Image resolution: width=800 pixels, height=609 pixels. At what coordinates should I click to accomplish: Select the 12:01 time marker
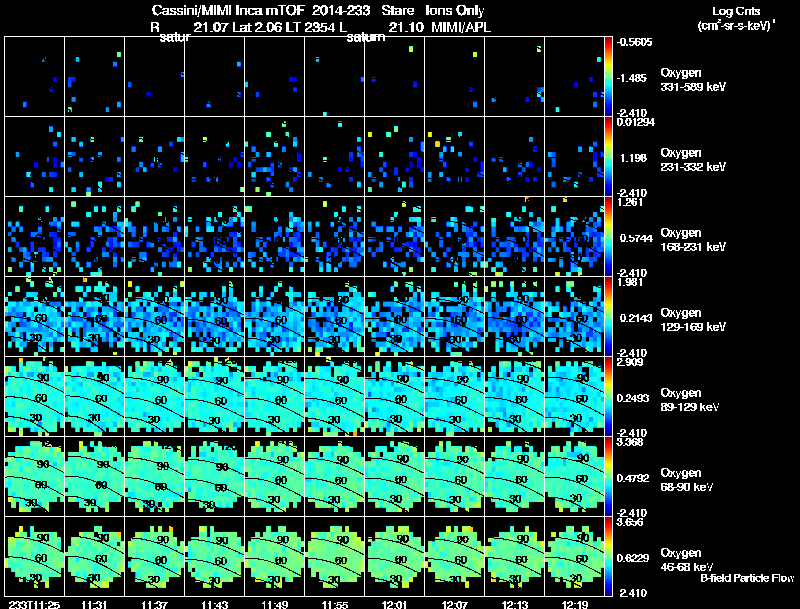pos(395,603)
